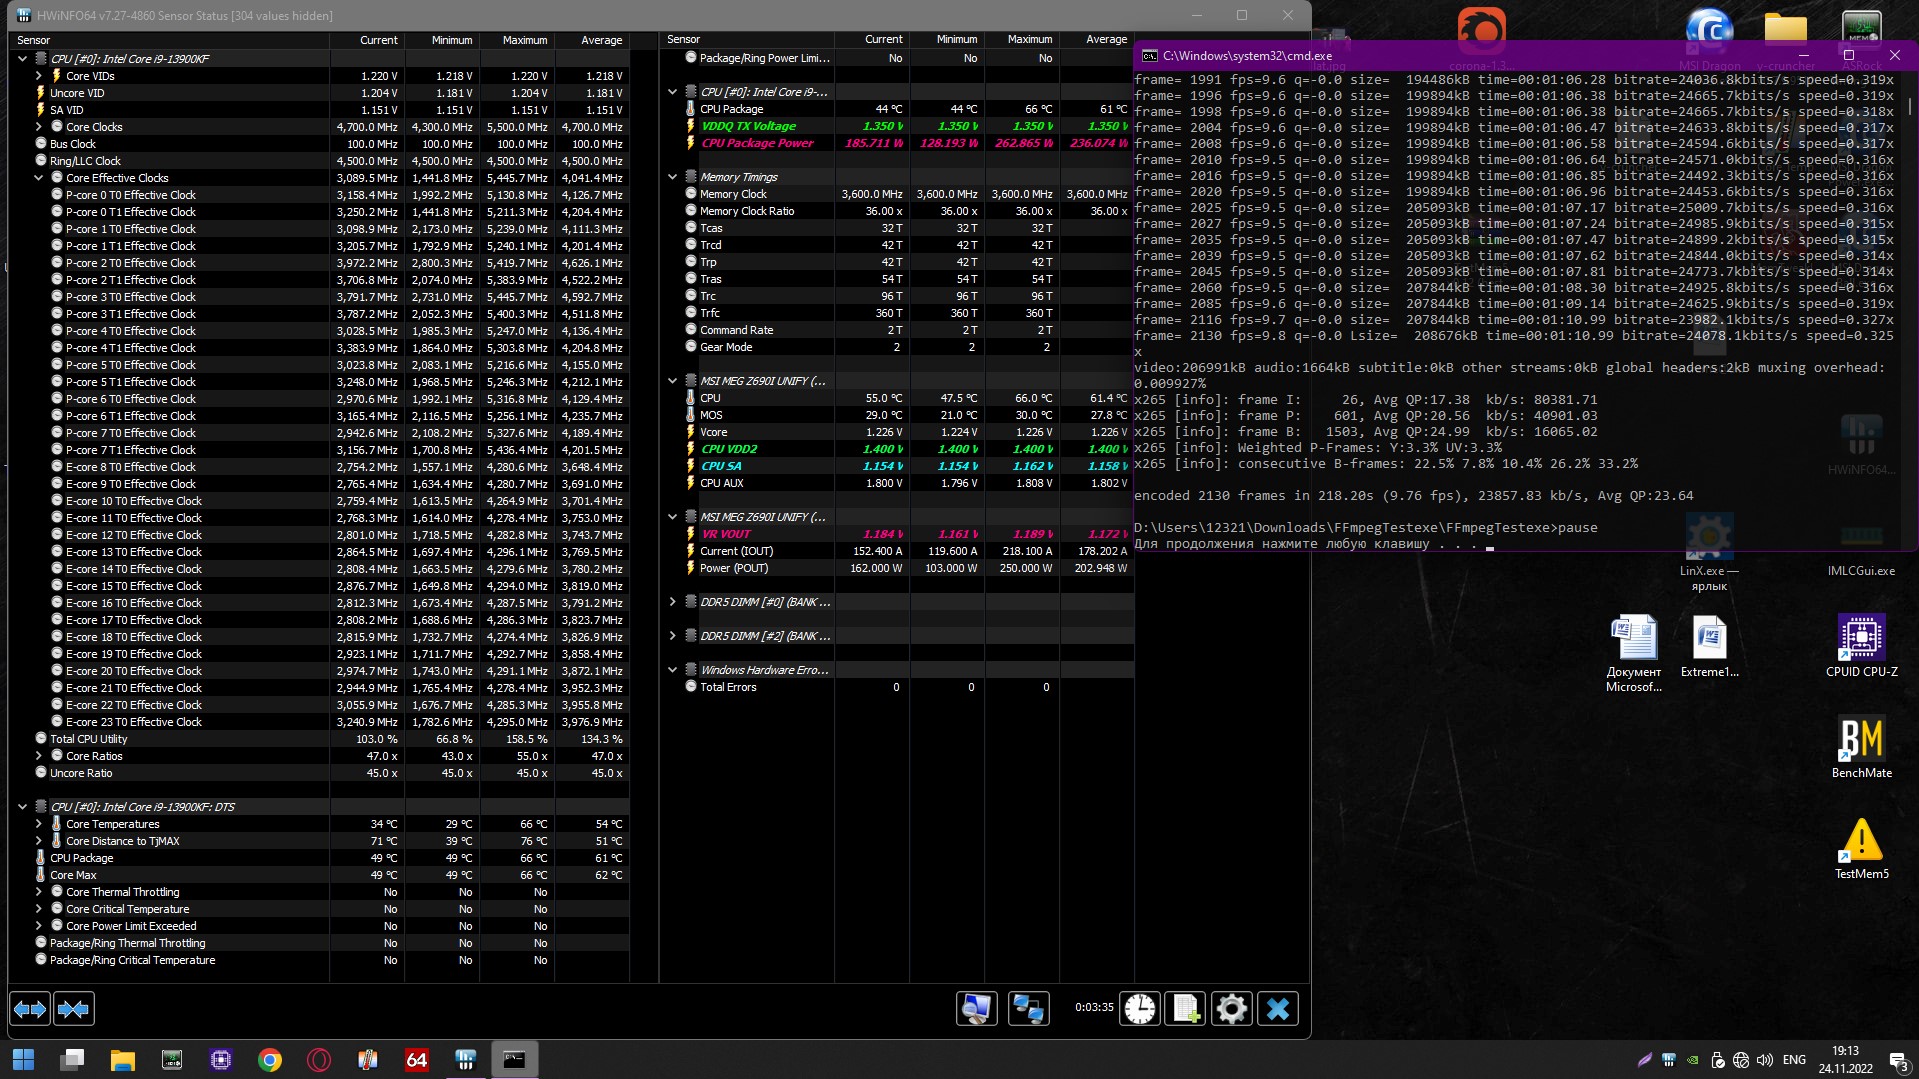Image resolution: width=1919 pixels, height=1079 pixels.
Task: Open the Документ Microsoft desktop file
Action: click(x=1634, y=654)
